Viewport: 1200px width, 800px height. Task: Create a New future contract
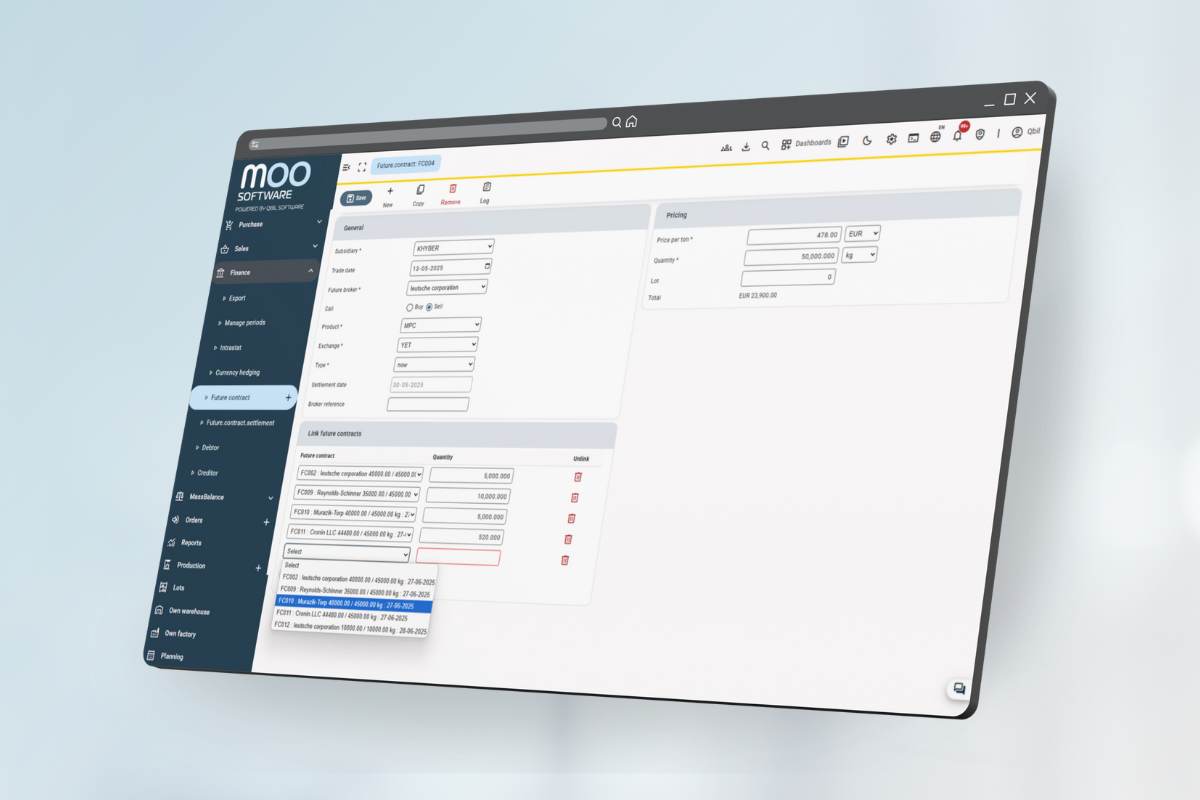(389, 195)
